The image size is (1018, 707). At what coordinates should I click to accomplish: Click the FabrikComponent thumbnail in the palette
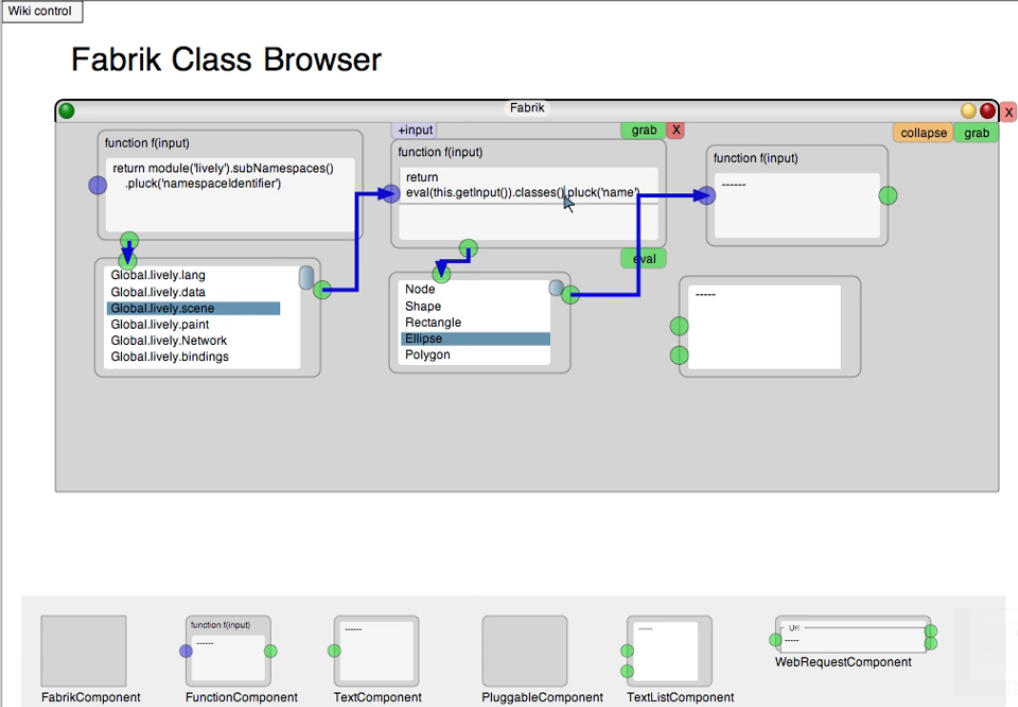pyautogui.click(x=84, y=651)
